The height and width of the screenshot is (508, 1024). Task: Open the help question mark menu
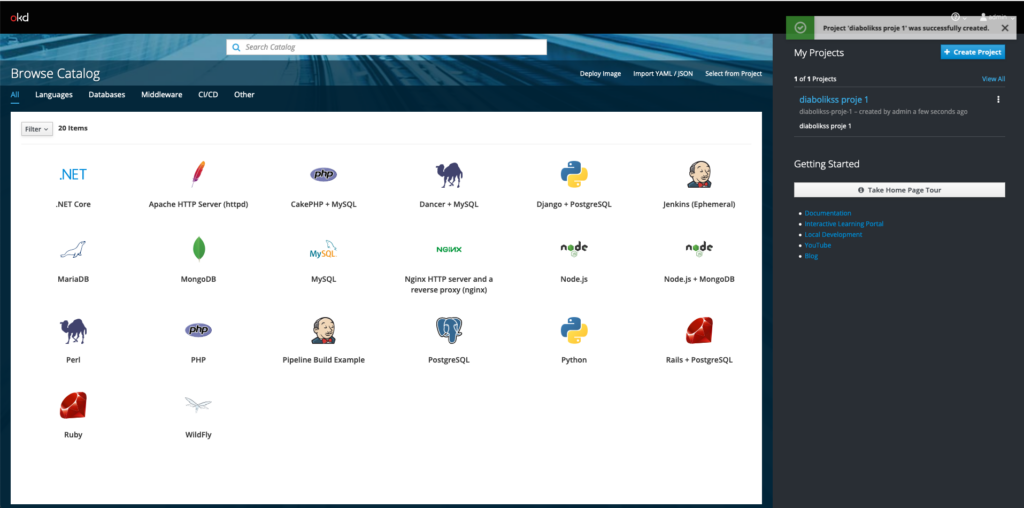tap(959, 17)
